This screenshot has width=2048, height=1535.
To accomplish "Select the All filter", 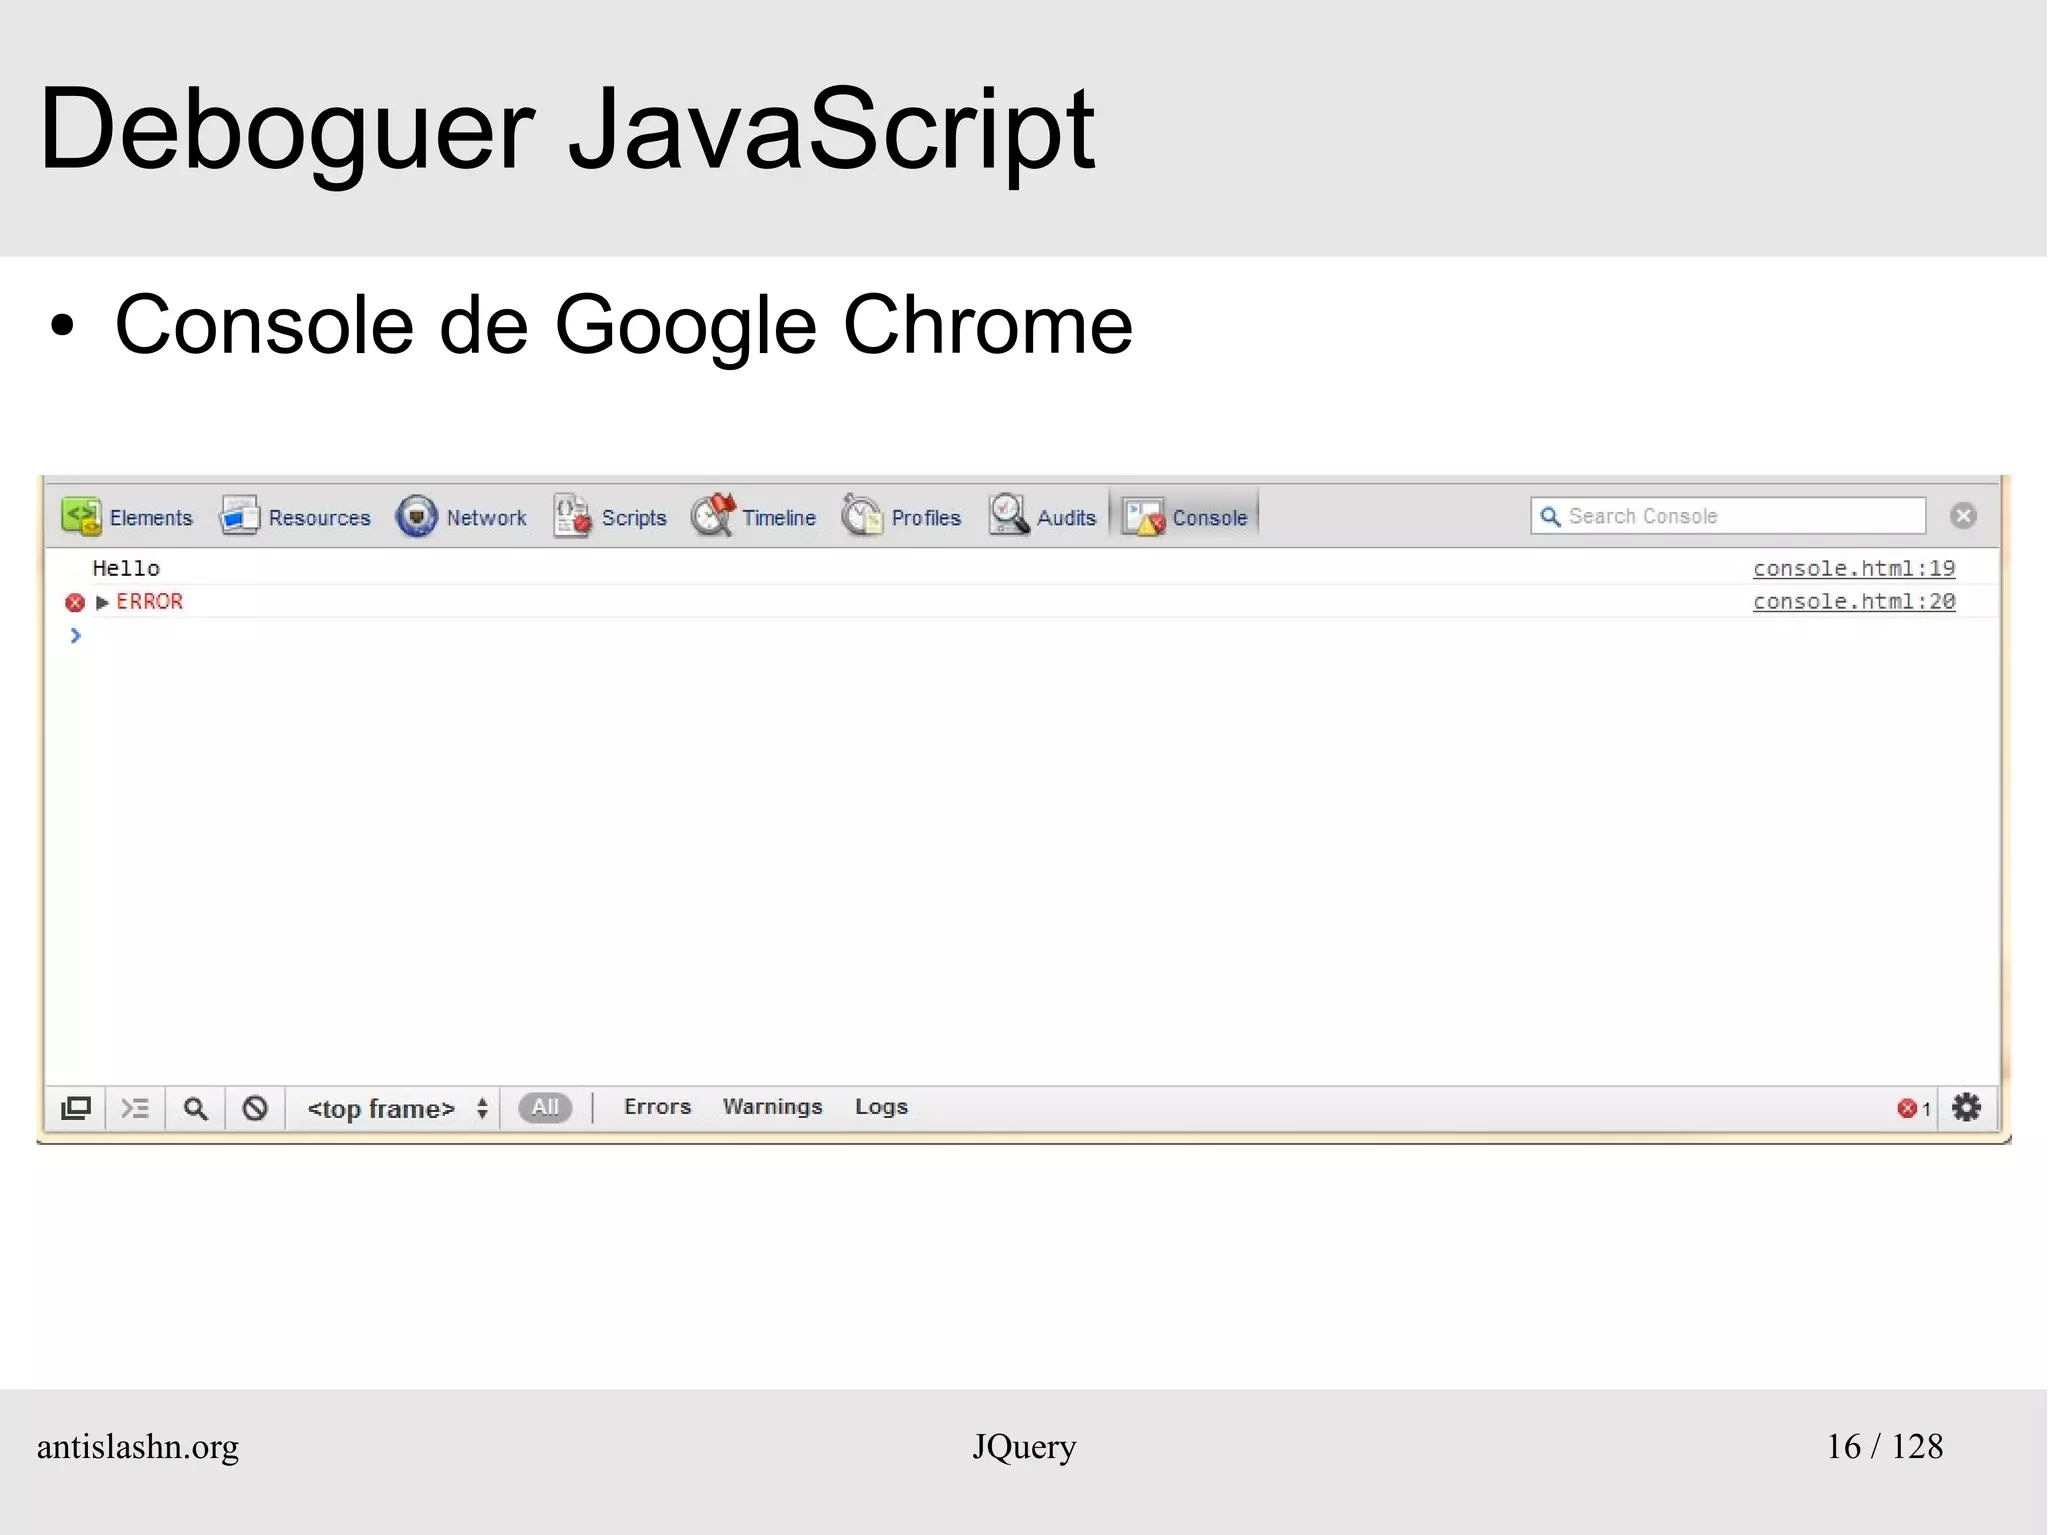I will coord(545,1107).
